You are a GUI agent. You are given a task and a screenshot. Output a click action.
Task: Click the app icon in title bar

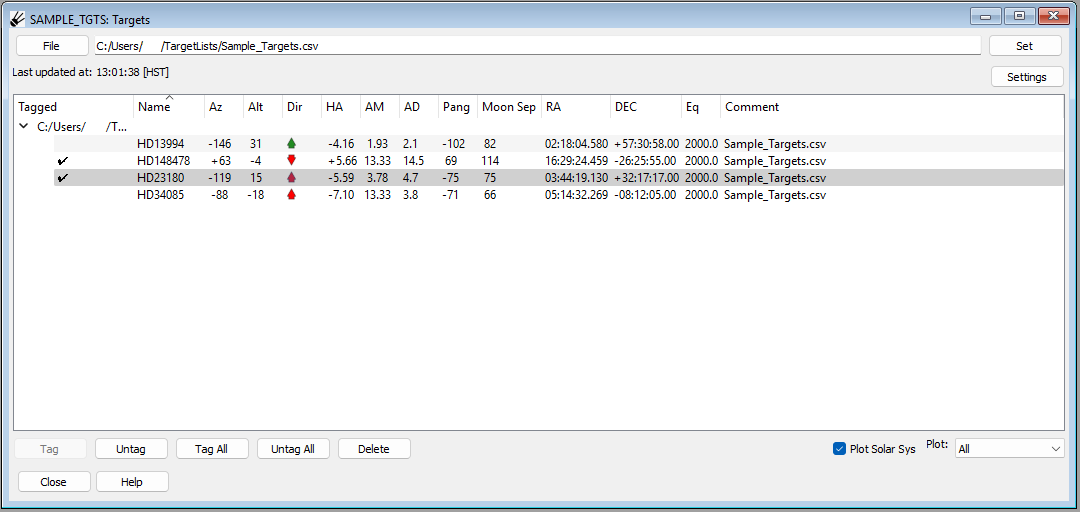coord(18,17)
